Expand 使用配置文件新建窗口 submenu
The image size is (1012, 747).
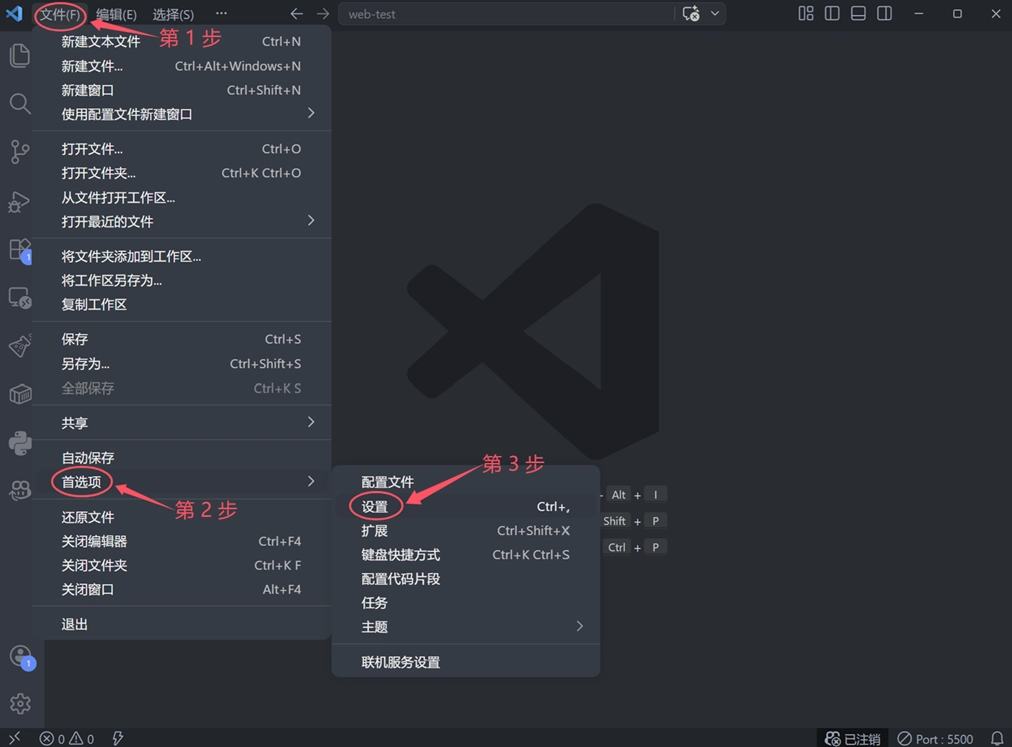click(181, 114)
